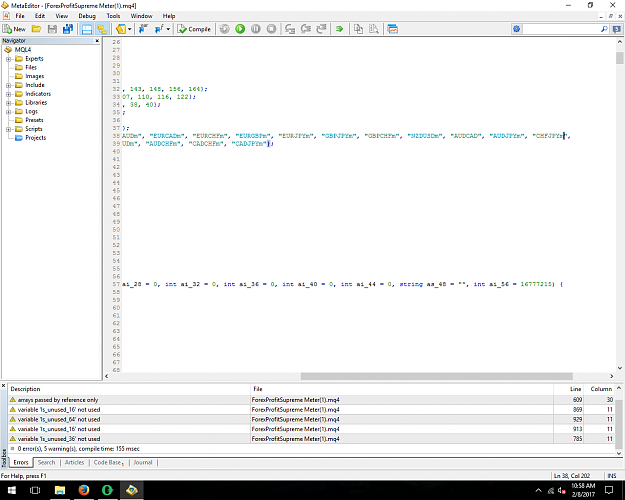Expand the Include folder
The image size is (625, 500).
click(x=8, y=85)
